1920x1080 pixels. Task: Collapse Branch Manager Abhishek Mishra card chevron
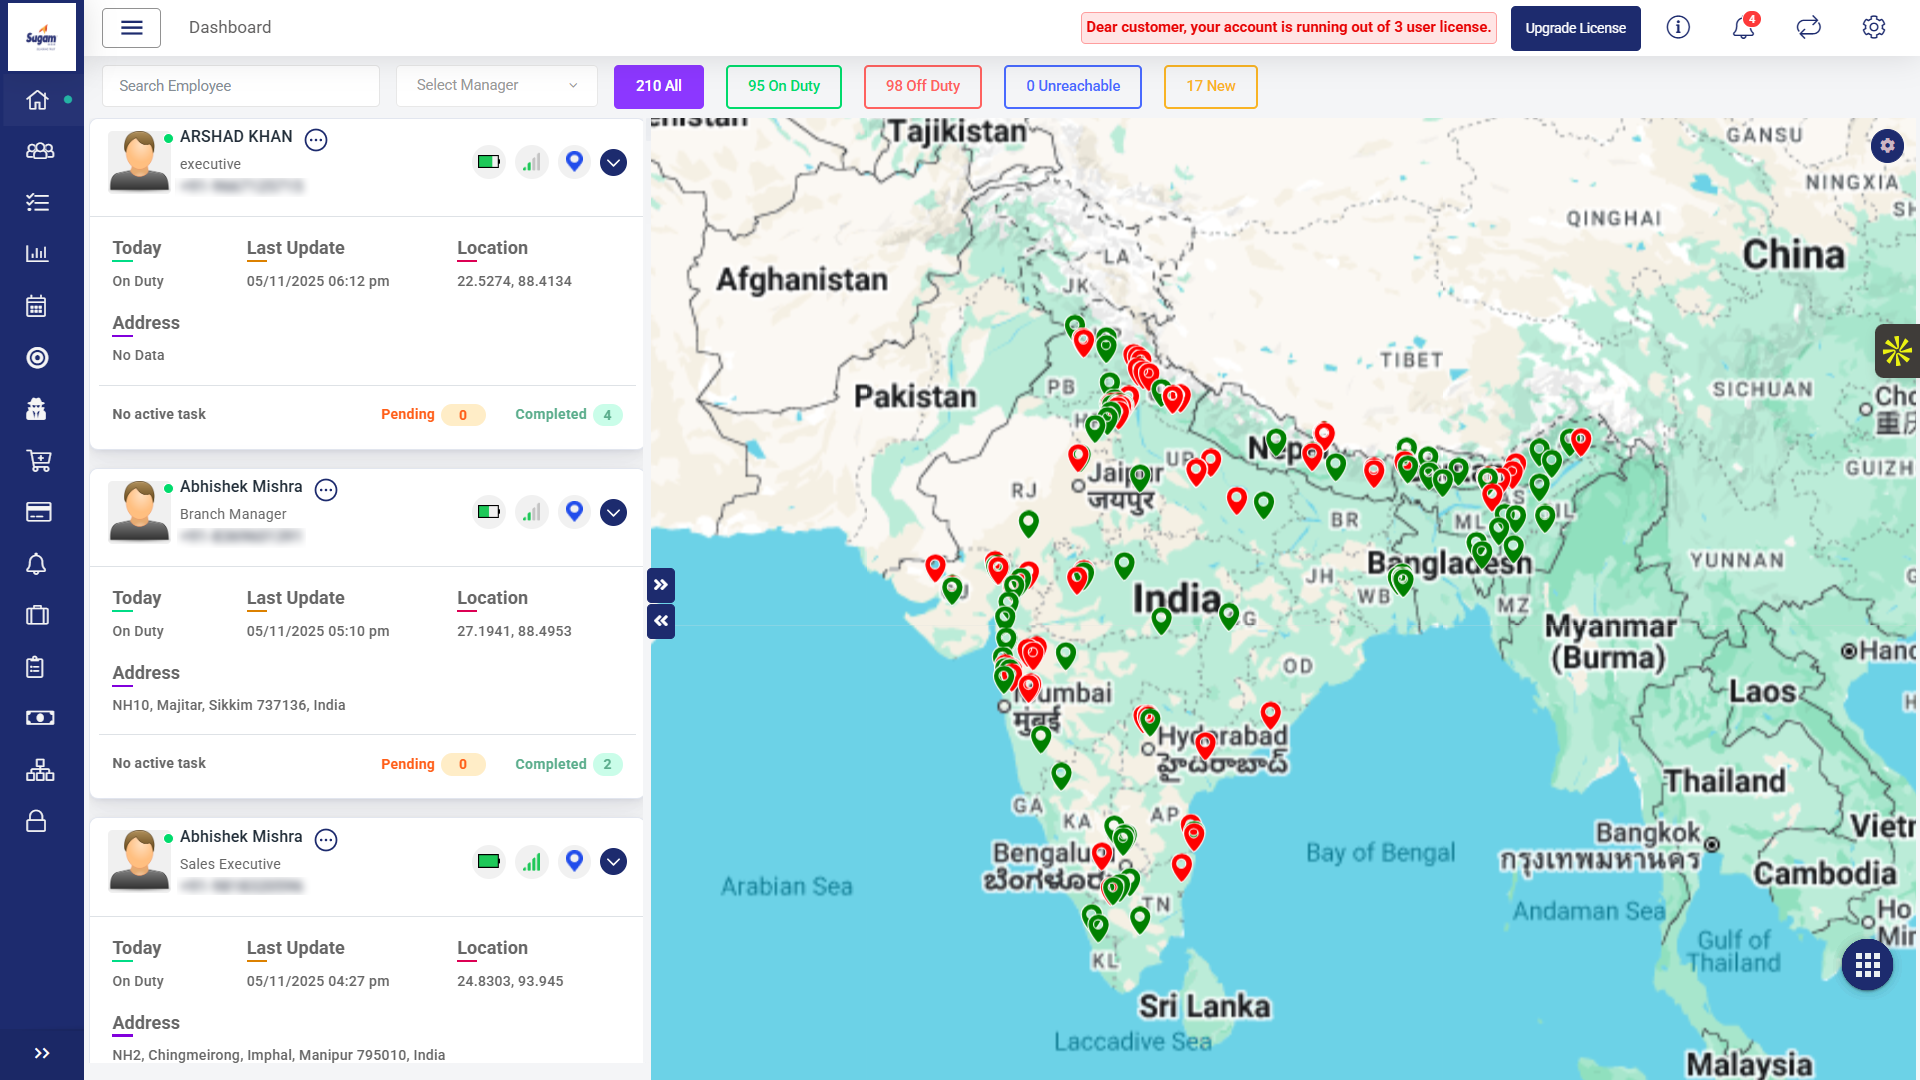pyautogui.click(x=613, y=512)
